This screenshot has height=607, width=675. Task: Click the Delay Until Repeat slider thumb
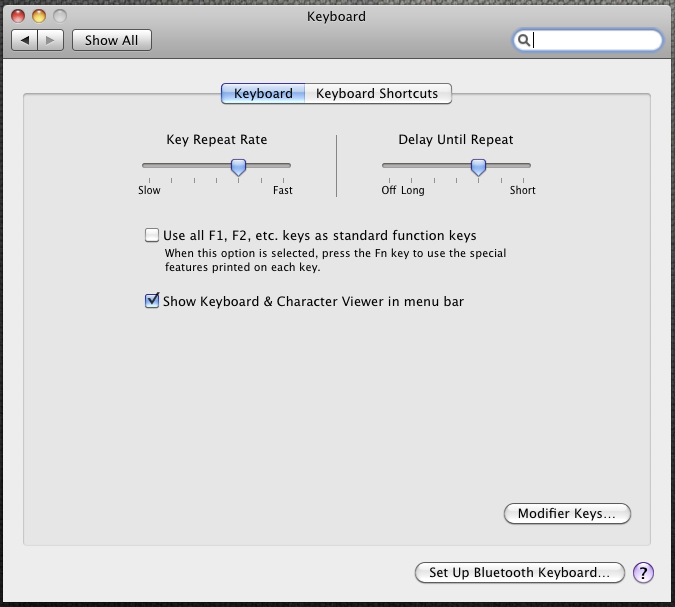(478, 167)
